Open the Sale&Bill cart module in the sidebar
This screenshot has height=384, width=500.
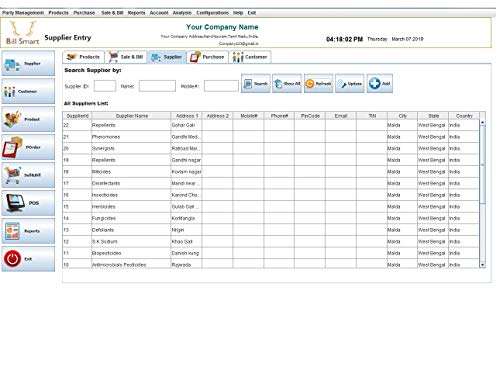coord(28,175)
